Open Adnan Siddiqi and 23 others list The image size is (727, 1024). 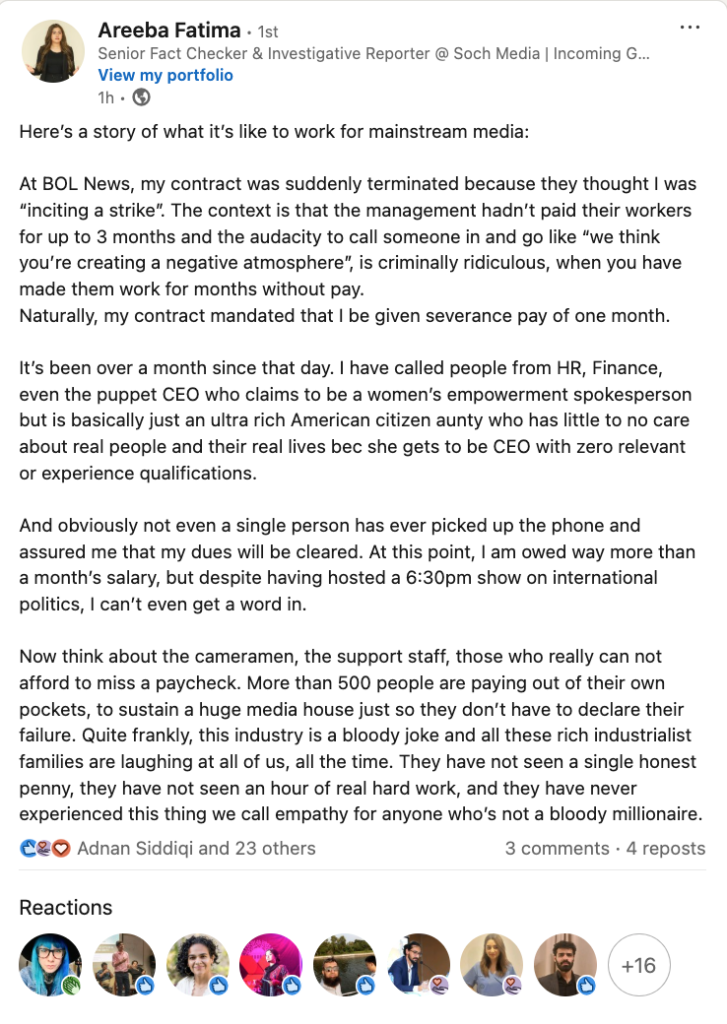point(196,848)
